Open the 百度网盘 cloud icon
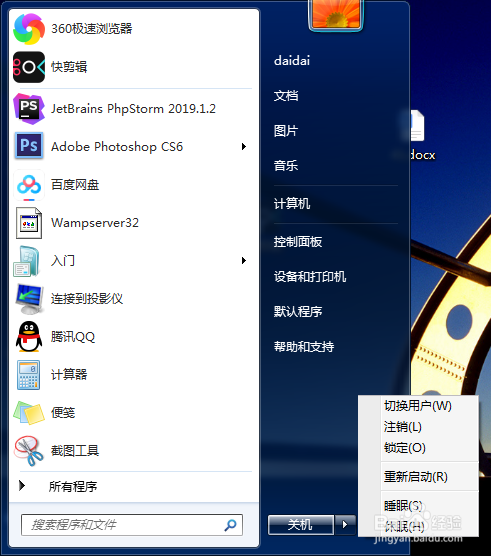 [x=29, y=185]
